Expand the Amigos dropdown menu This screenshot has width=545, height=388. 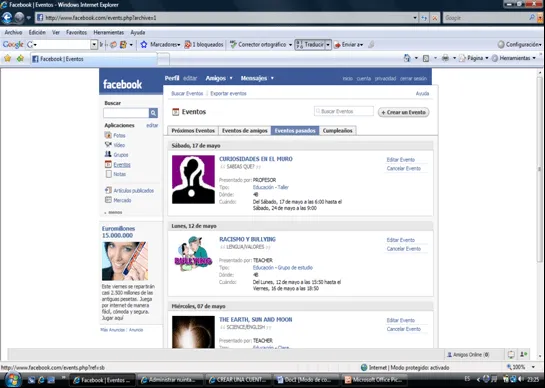pyautogui.click(x=231, y=78)
